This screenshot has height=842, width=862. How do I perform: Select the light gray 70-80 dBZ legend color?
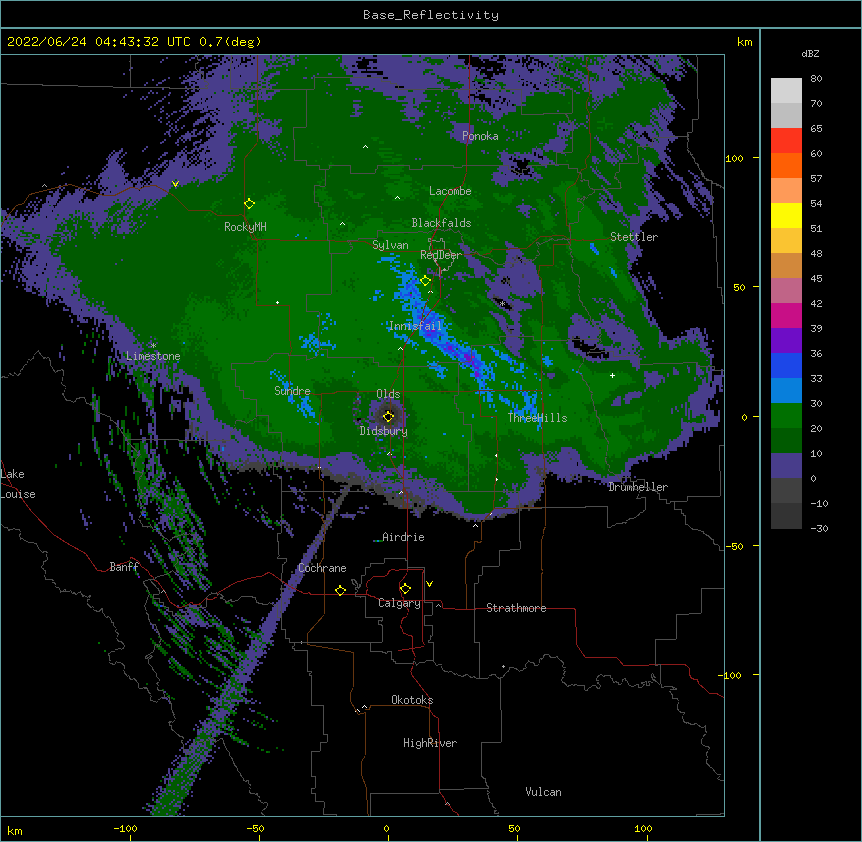coord(786,91)
